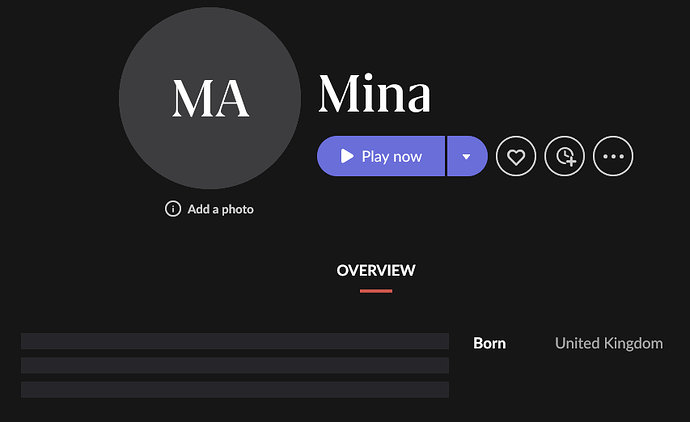Switch to the OVERVIEW tab

(x=376, y=270)
